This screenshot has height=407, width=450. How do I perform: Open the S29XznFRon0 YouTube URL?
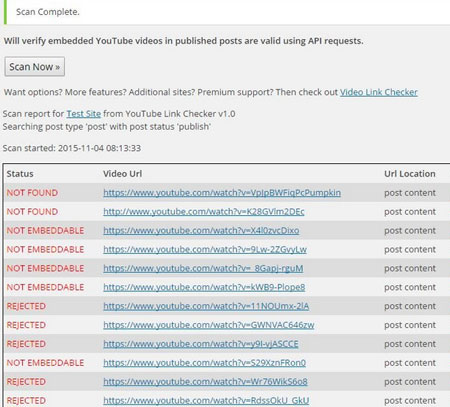pyautogui.click(x=204, y=363)
